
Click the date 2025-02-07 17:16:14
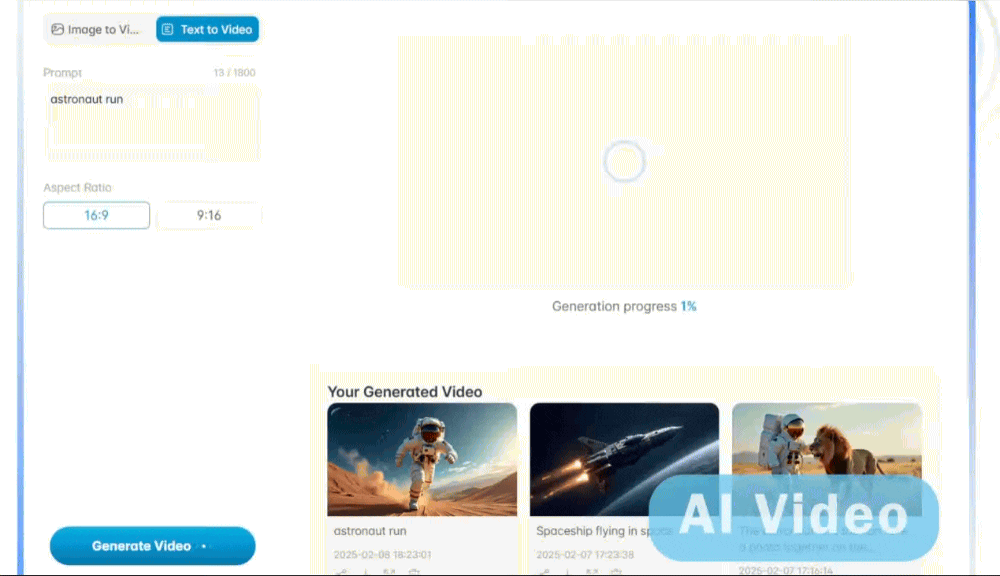[785, 571]
